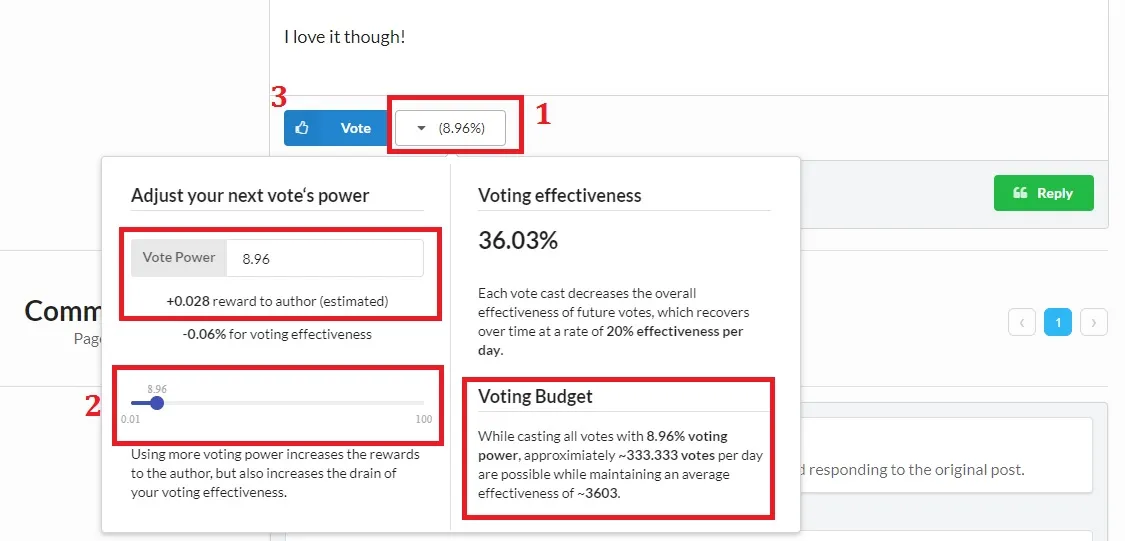
Task: Click the "I love it though!" comment text
Action: click(345, 37)
